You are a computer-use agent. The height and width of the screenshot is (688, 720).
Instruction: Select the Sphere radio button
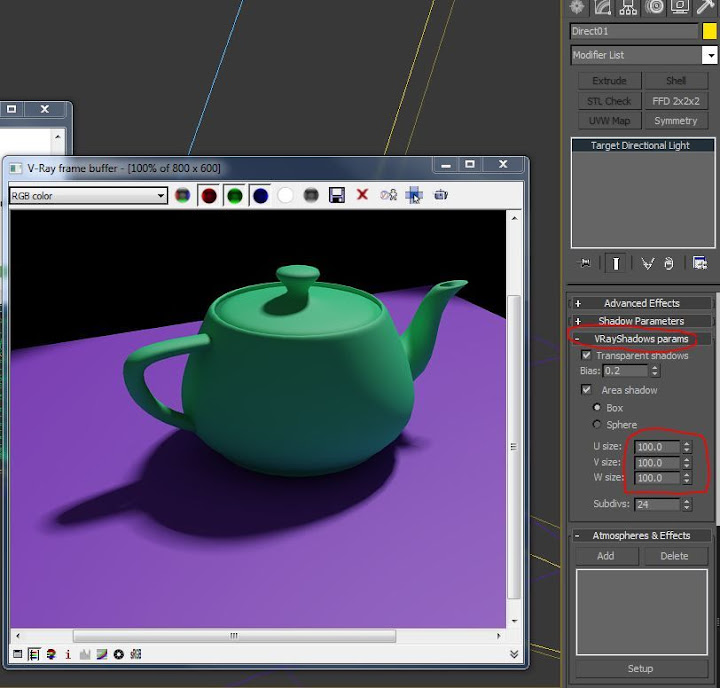pyautogui.click(x=598, y=425)
